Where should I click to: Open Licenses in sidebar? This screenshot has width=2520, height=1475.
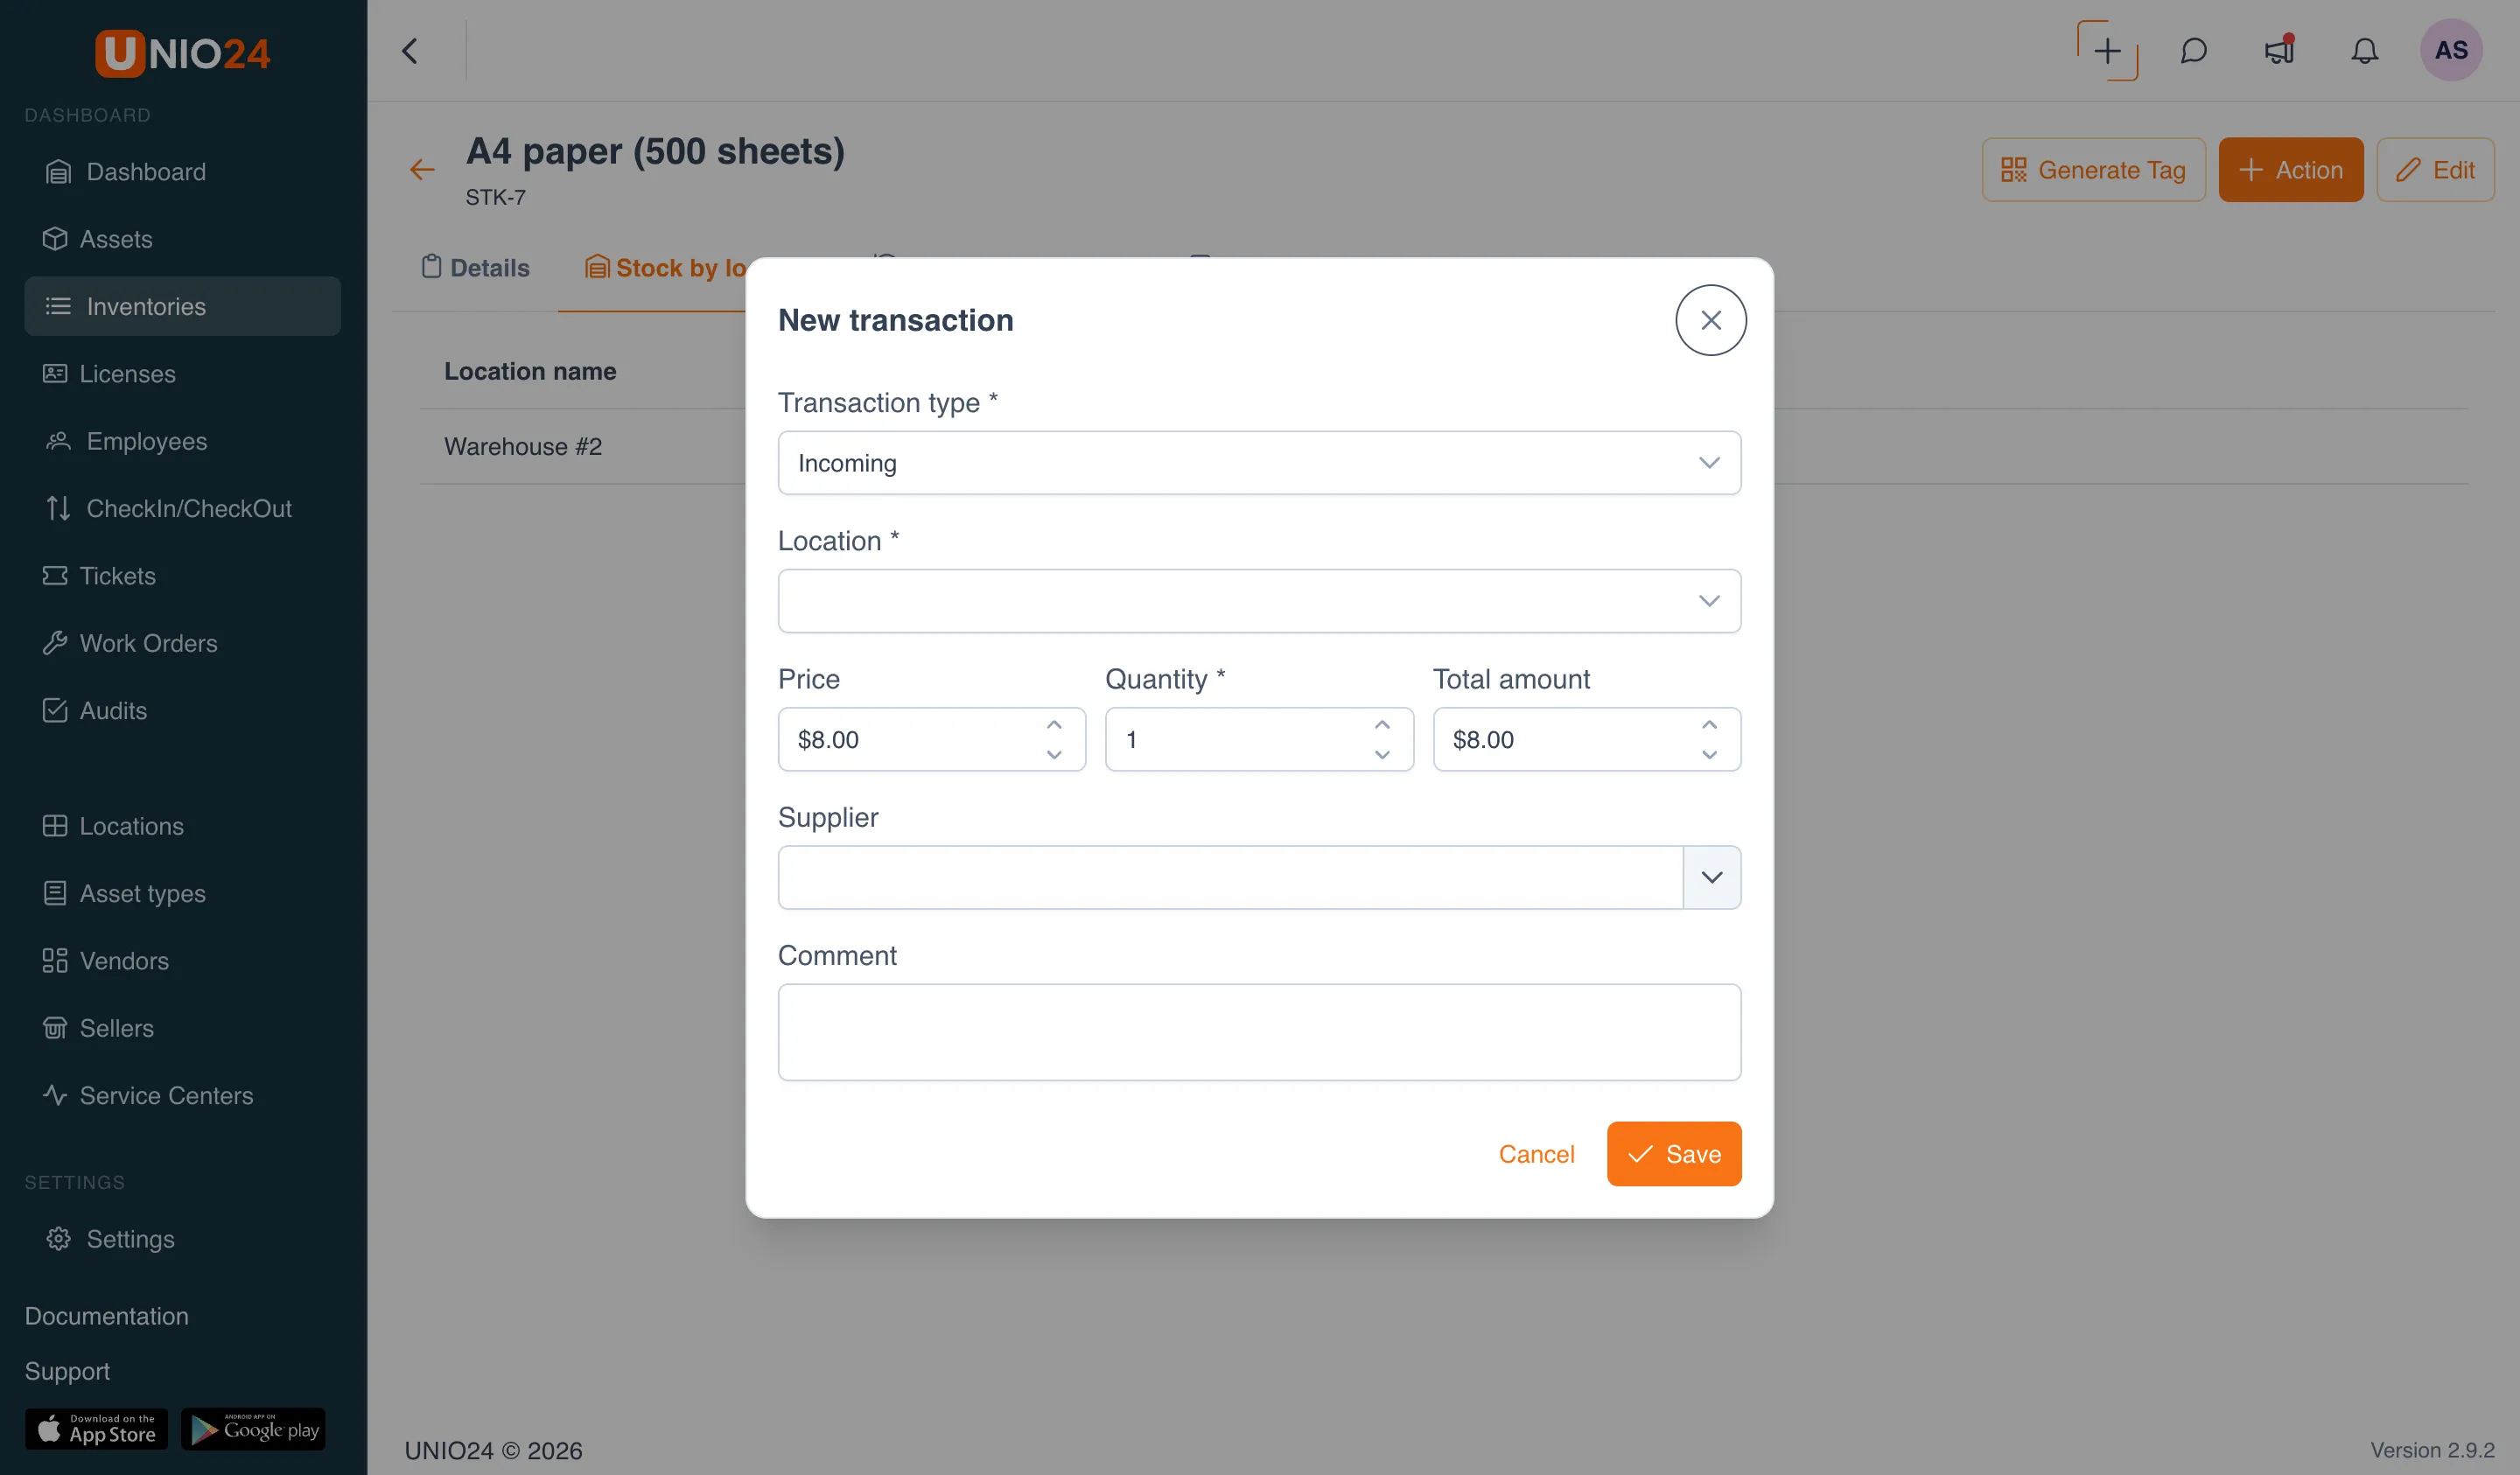(183, 373)
